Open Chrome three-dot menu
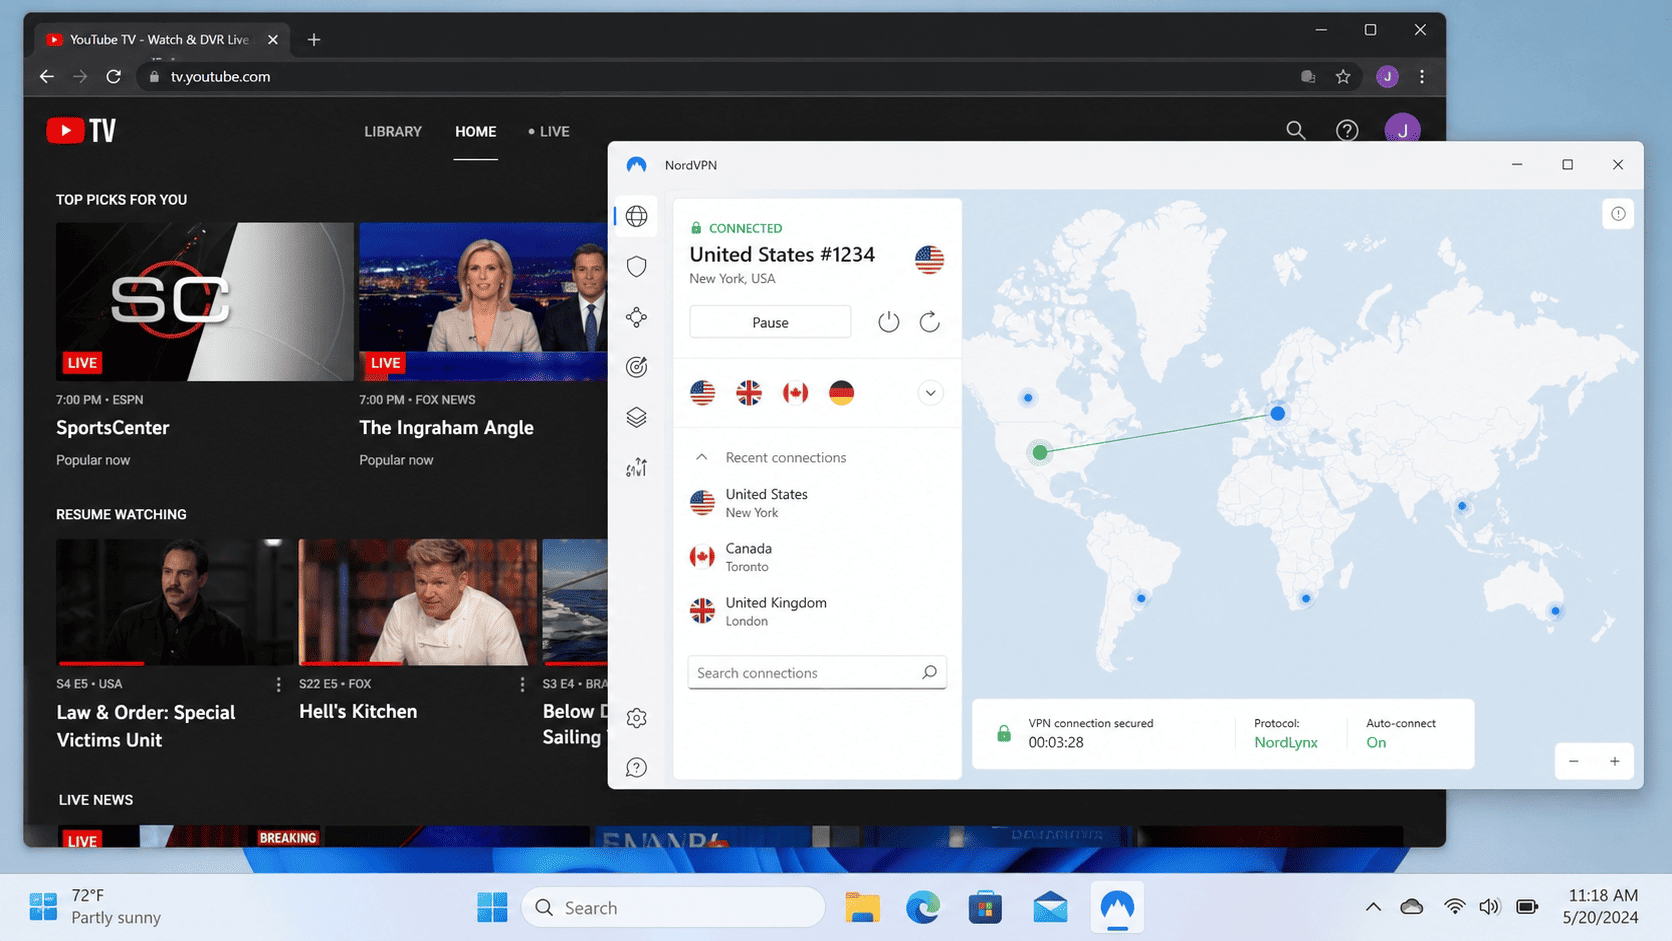The height and width of the screenshot is (941, 1672). click(x=1422, y=76)
